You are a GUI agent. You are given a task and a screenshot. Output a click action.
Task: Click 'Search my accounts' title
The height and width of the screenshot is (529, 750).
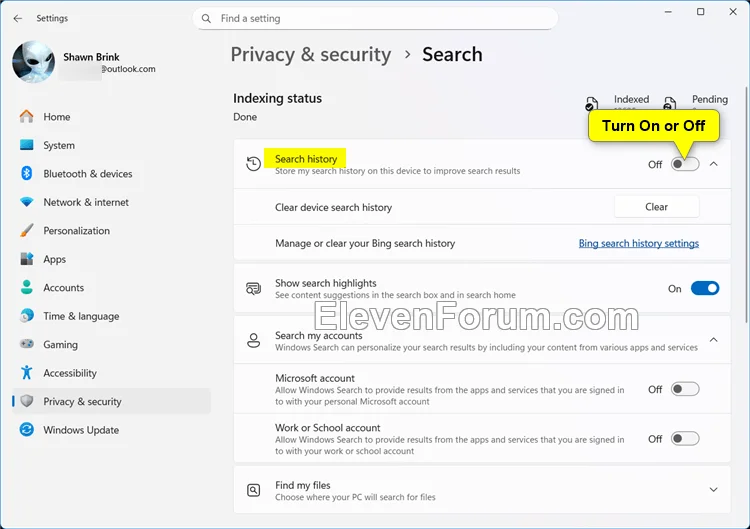point(319,335)
